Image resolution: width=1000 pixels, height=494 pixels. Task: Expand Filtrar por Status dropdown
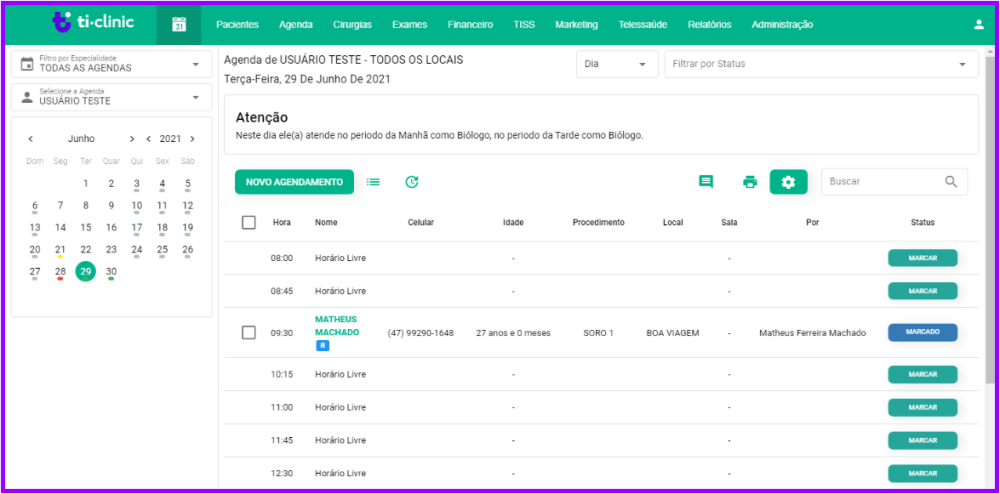tap(821, 64)
